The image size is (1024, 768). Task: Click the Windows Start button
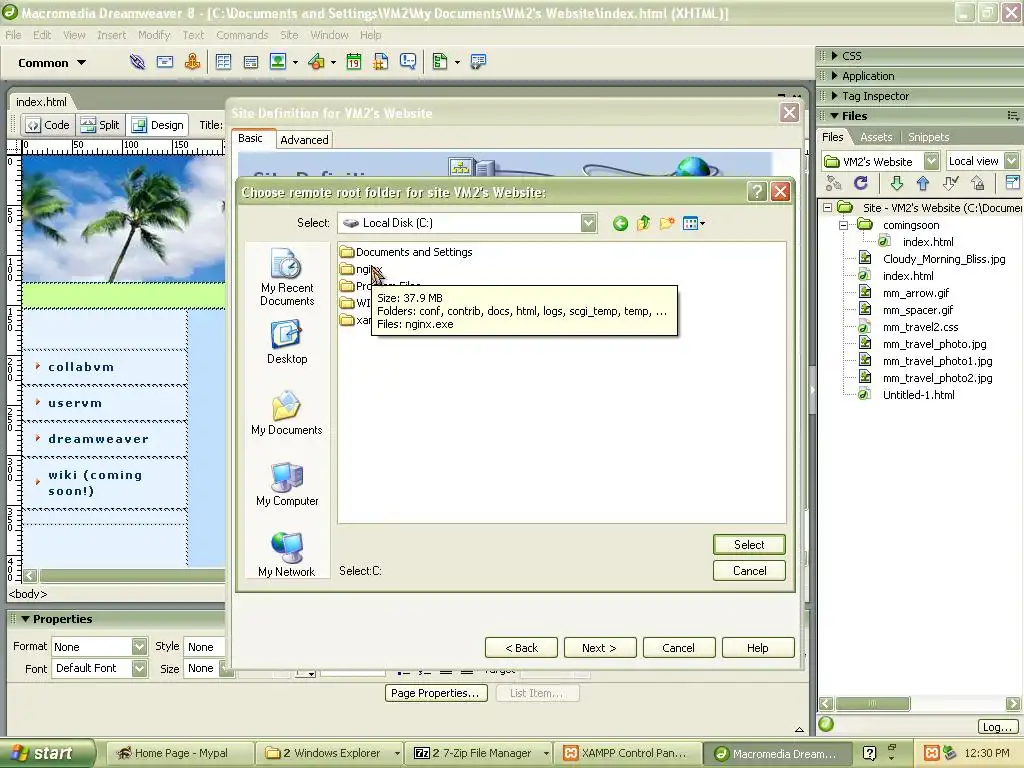click(46, 753)
